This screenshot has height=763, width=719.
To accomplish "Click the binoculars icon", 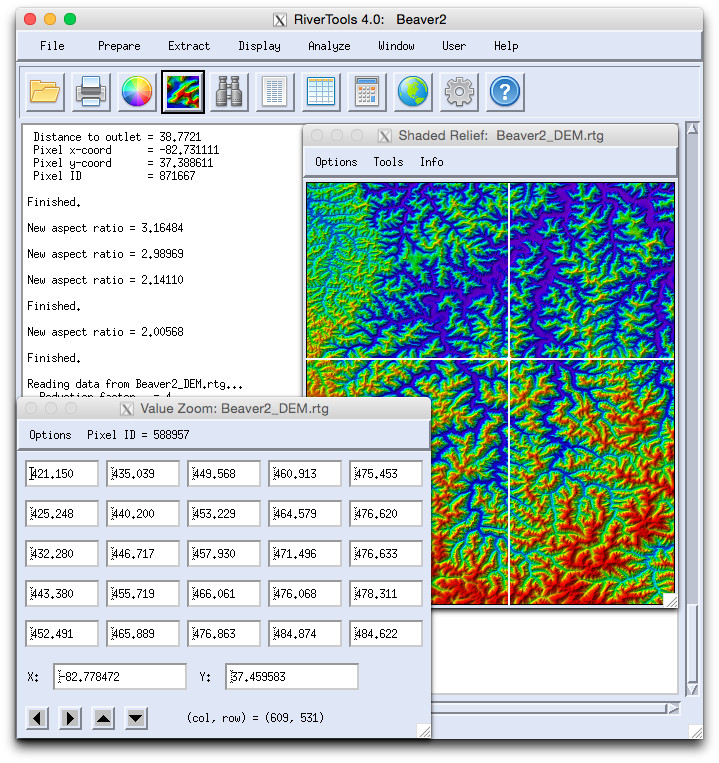I will pyautogui.click(x=229, y=93).
